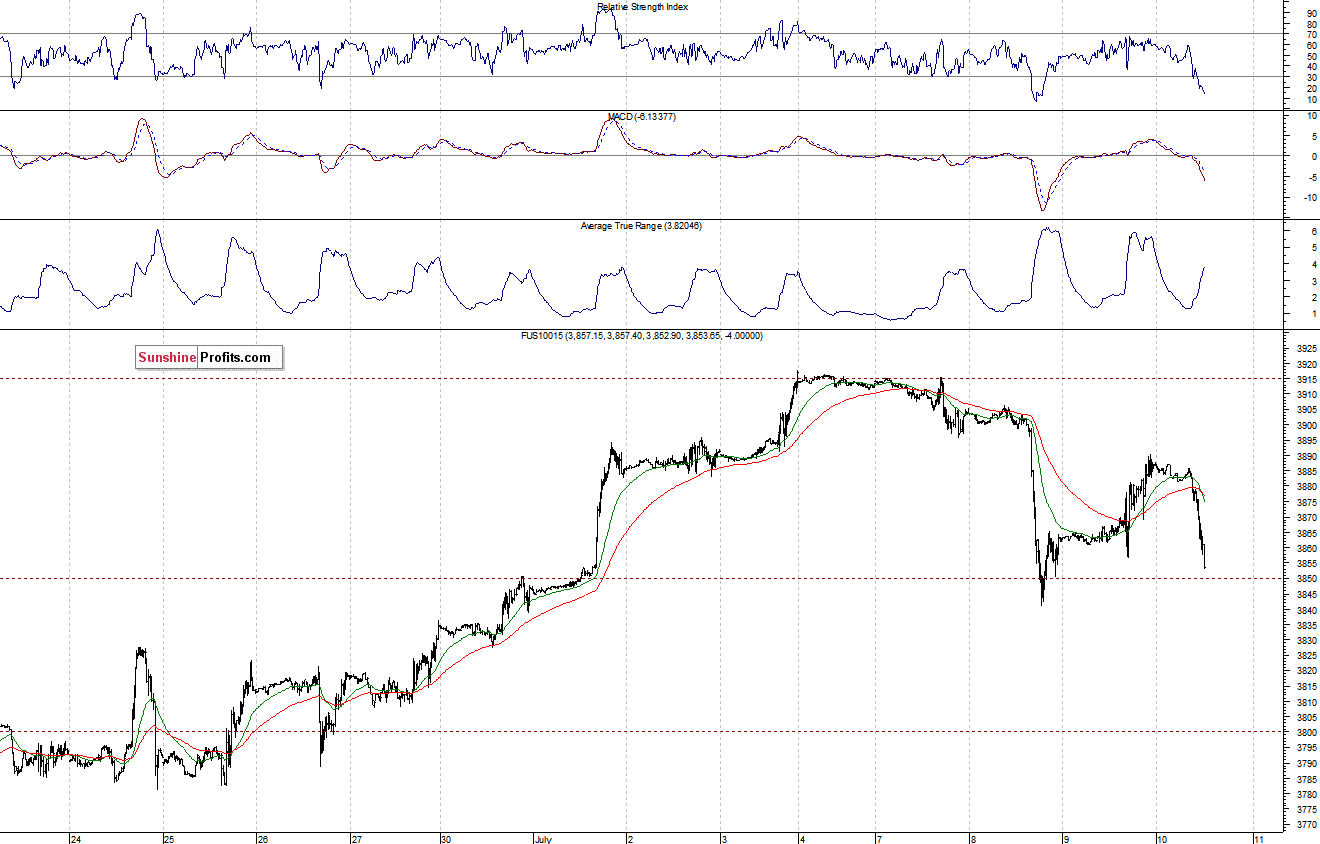The width and height of the screenshot is (1320, 844).
Task: Select date 25 on the time axis
Action: point(169,838)
